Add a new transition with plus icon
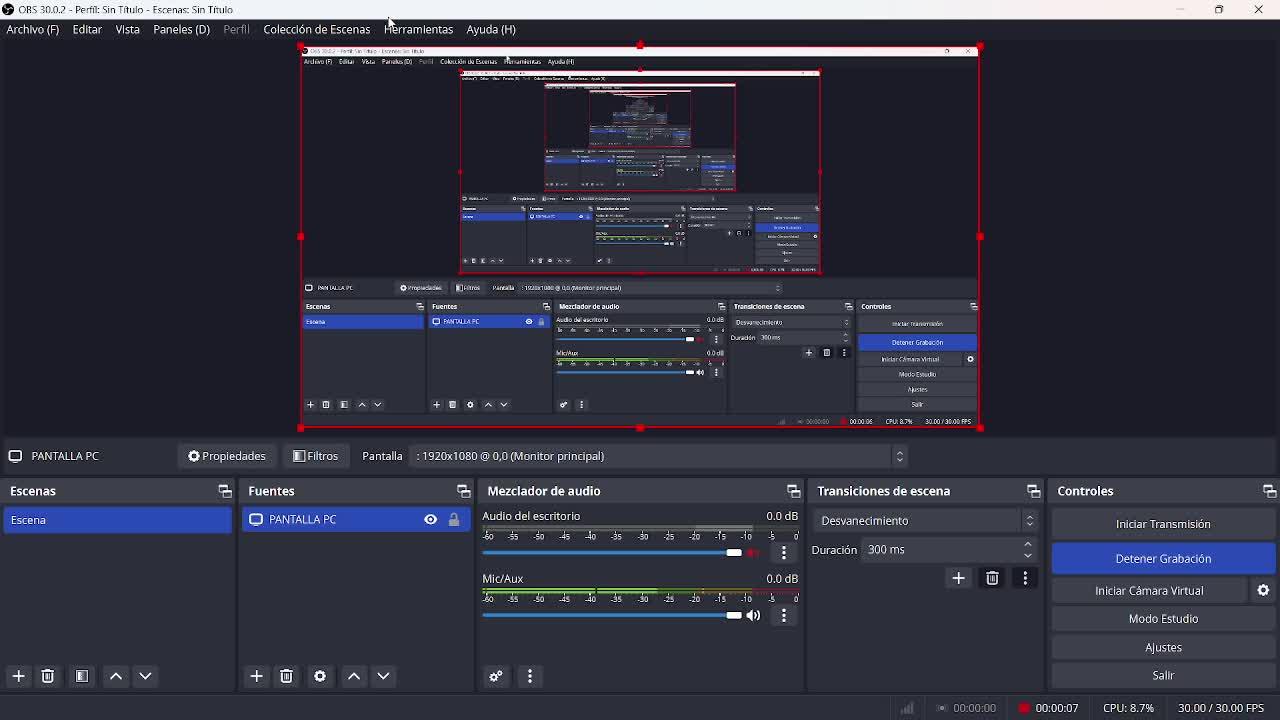The width and height of the screenshot is (1280, 720). coord(958,578)
